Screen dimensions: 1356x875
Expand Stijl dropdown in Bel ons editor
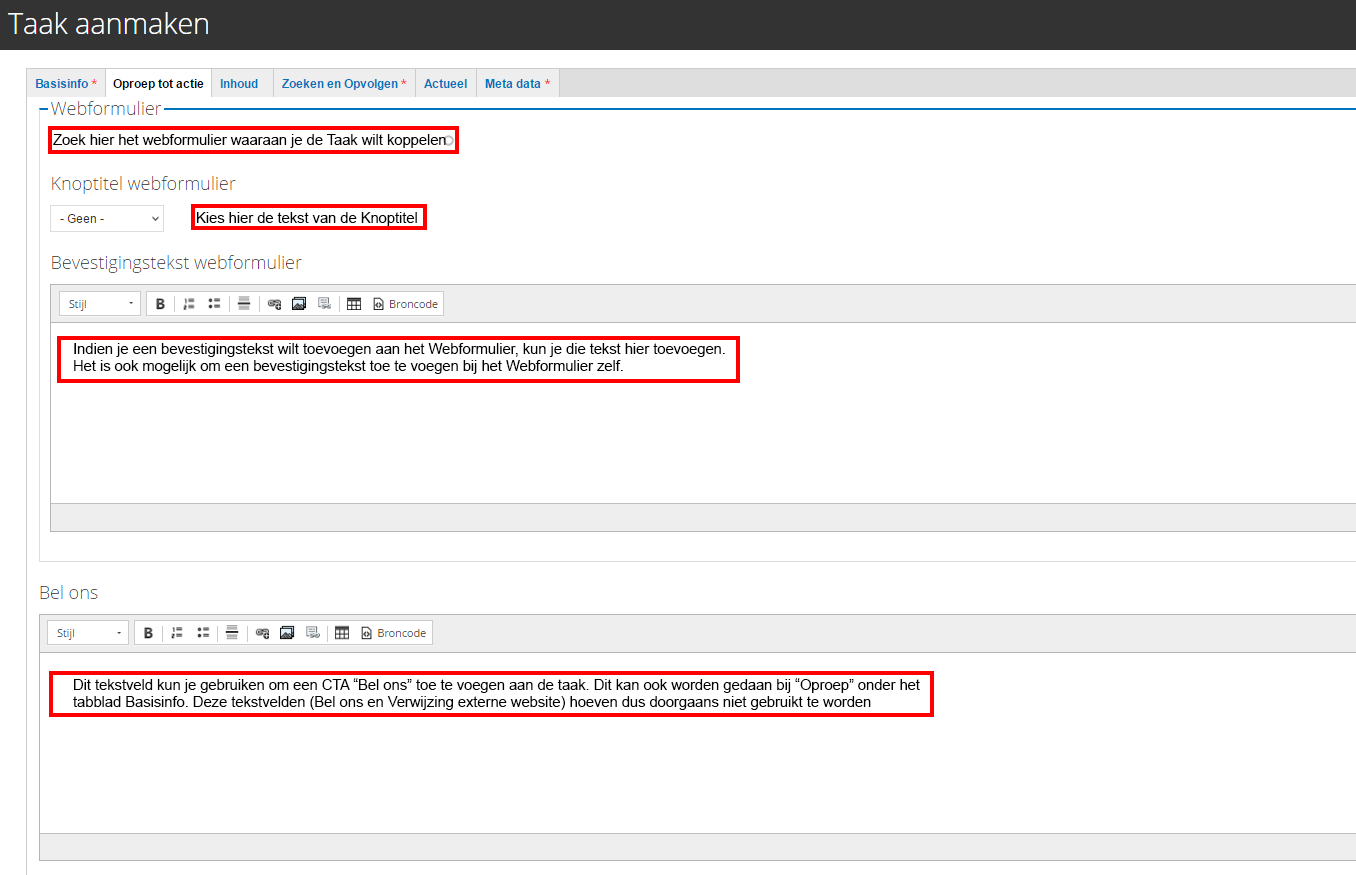coord(88,633)
